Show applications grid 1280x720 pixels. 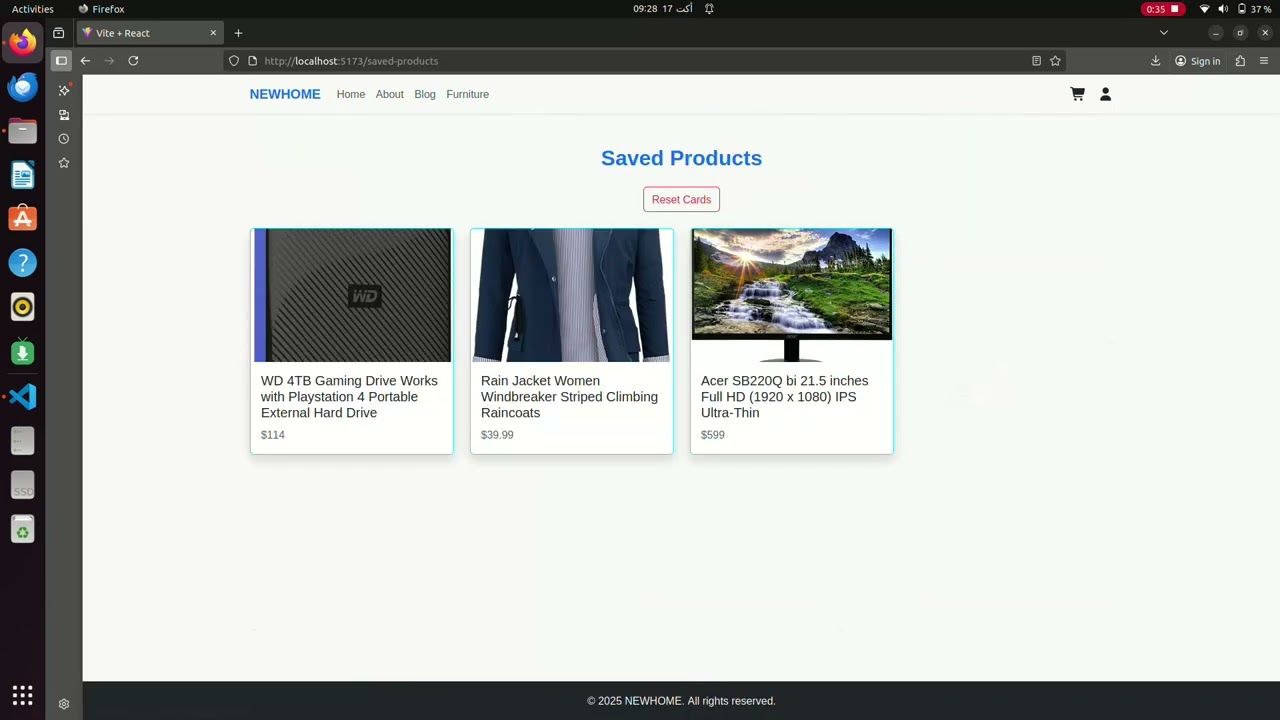[22, 695]
